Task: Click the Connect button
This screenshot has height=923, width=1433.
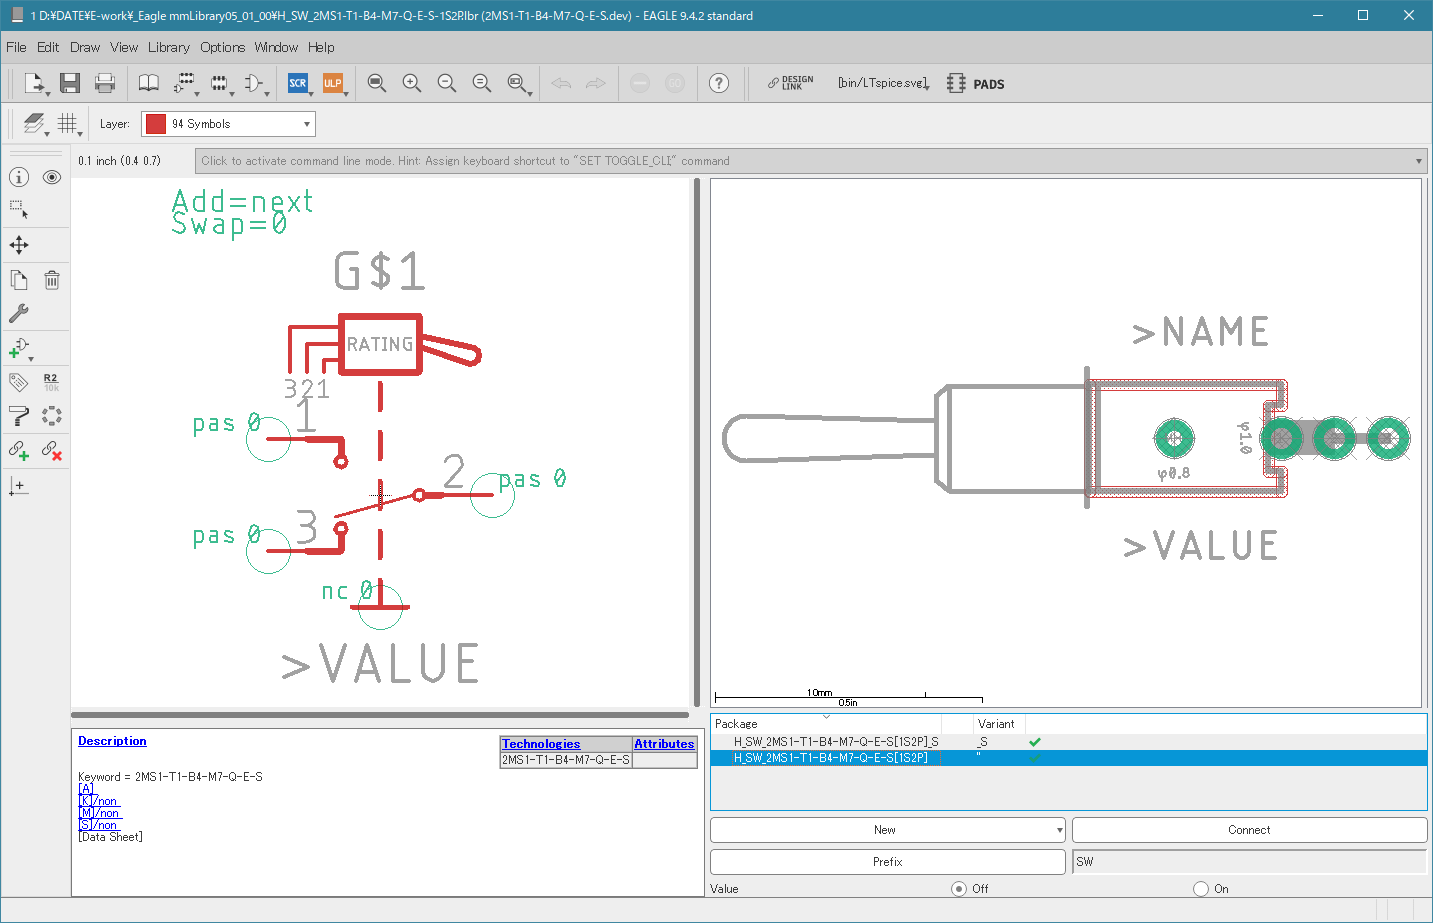Action: 1249,830
